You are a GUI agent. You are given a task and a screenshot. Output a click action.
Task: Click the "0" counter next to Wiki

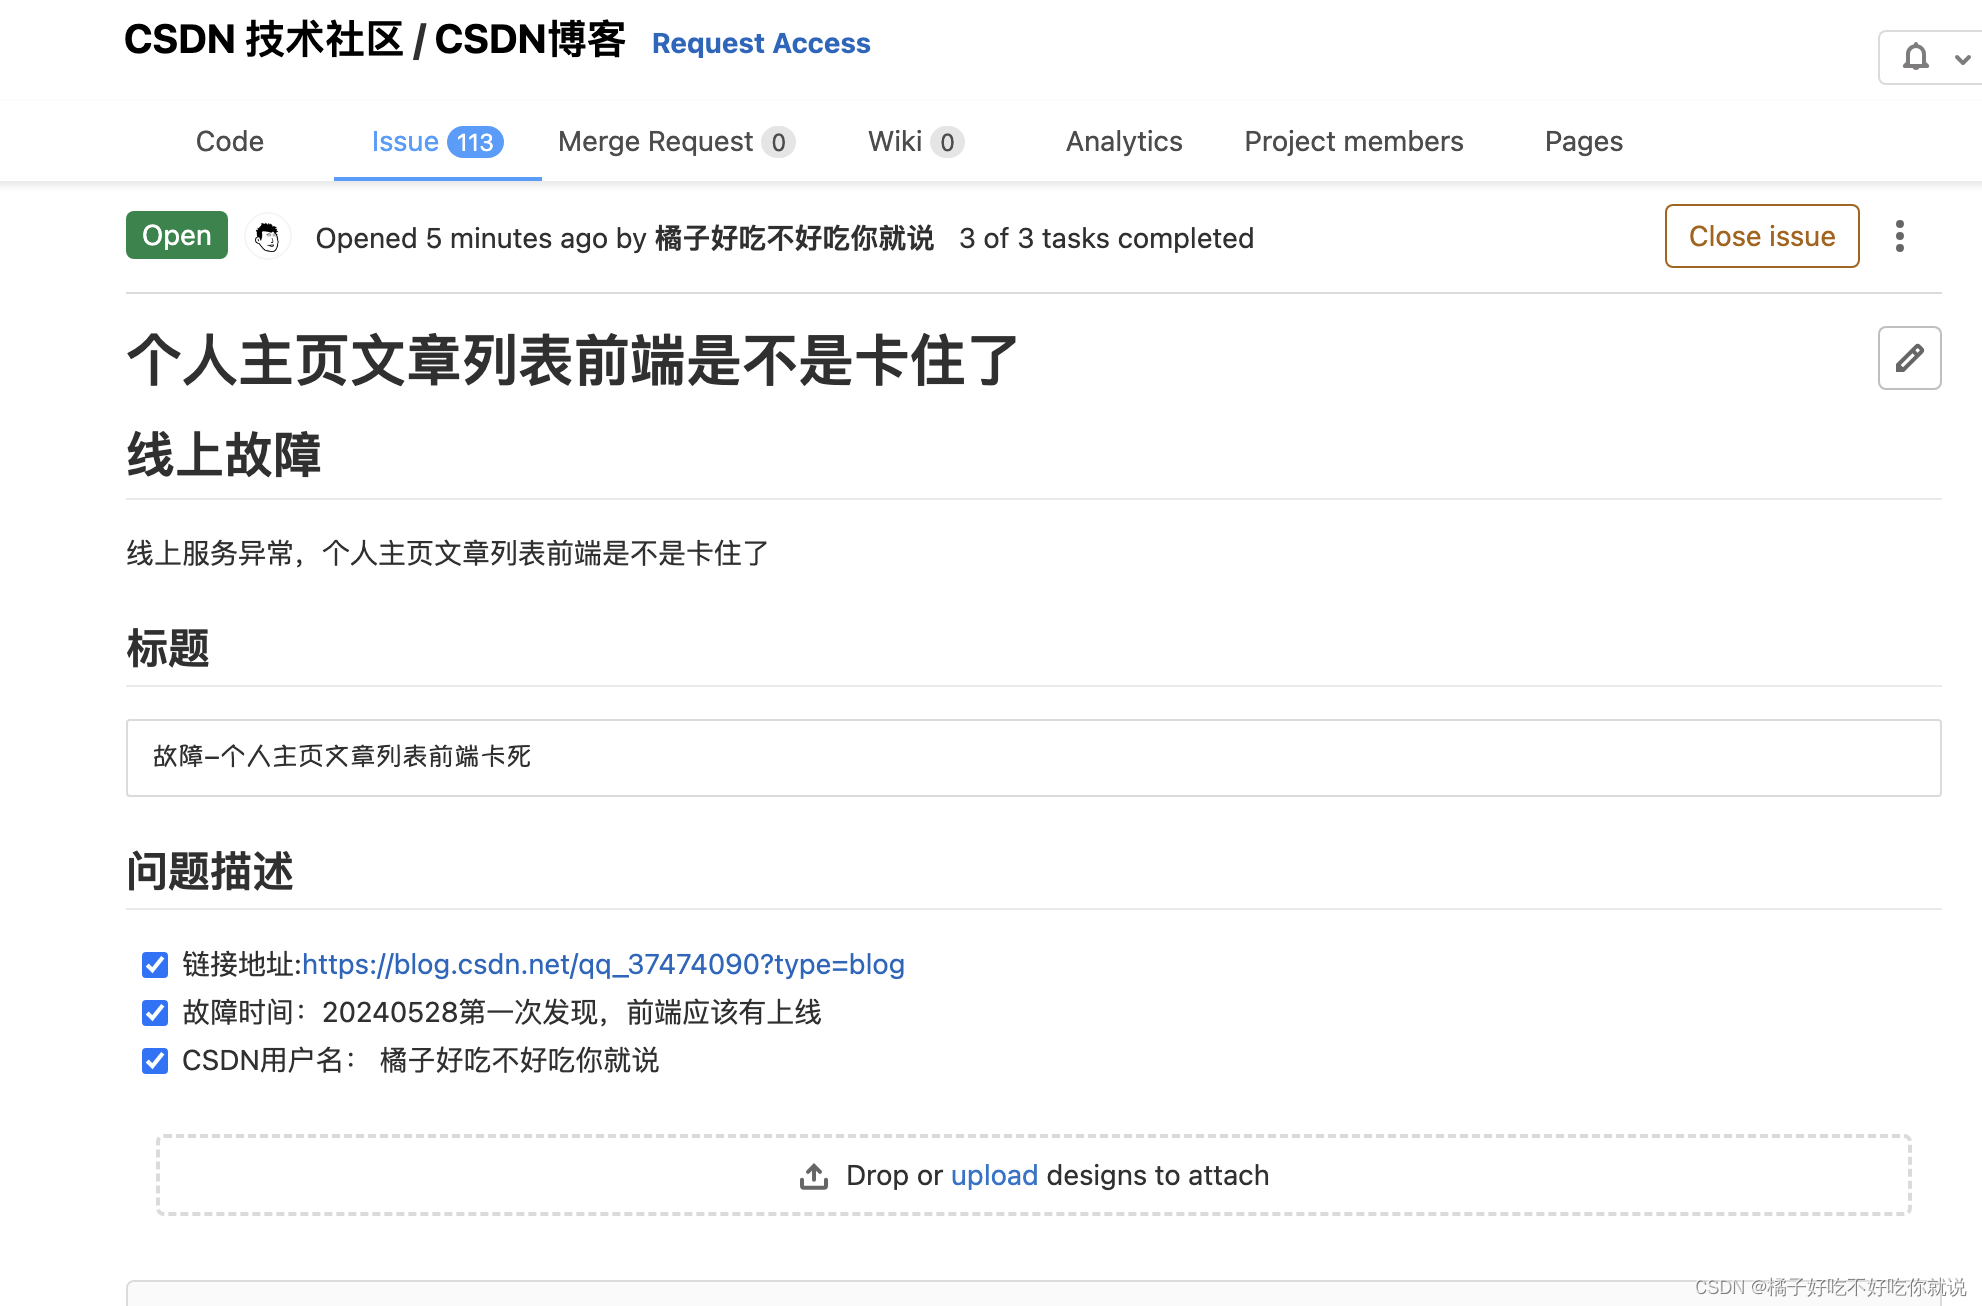point(947,142)
